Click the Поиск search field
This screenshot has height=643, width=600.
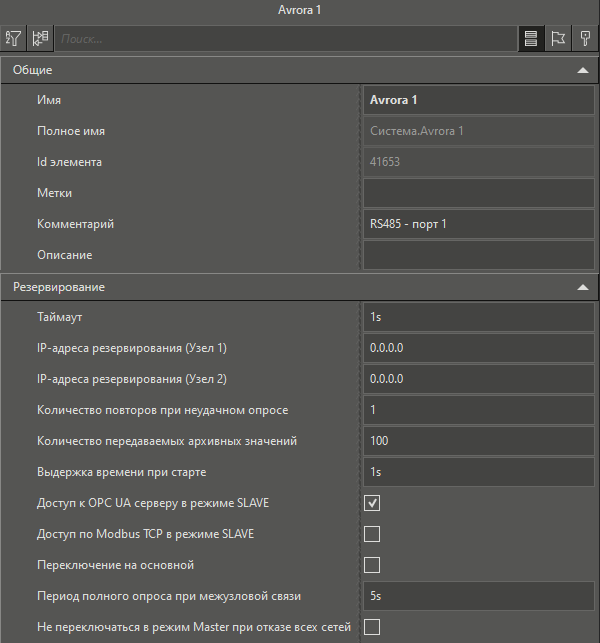click(286, 39)
